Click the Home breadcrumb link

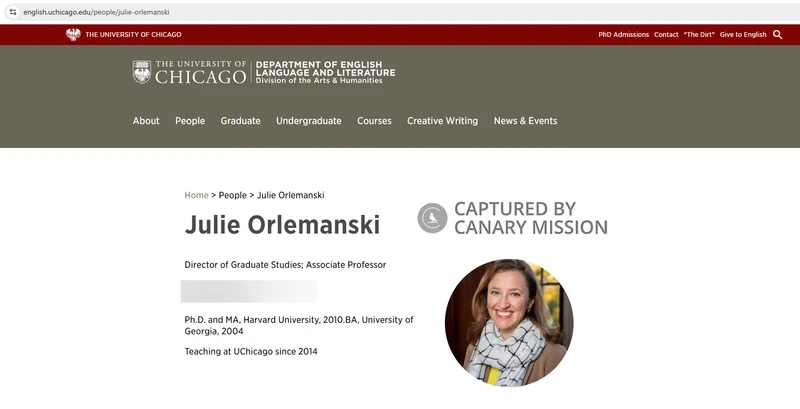(196, 195)
